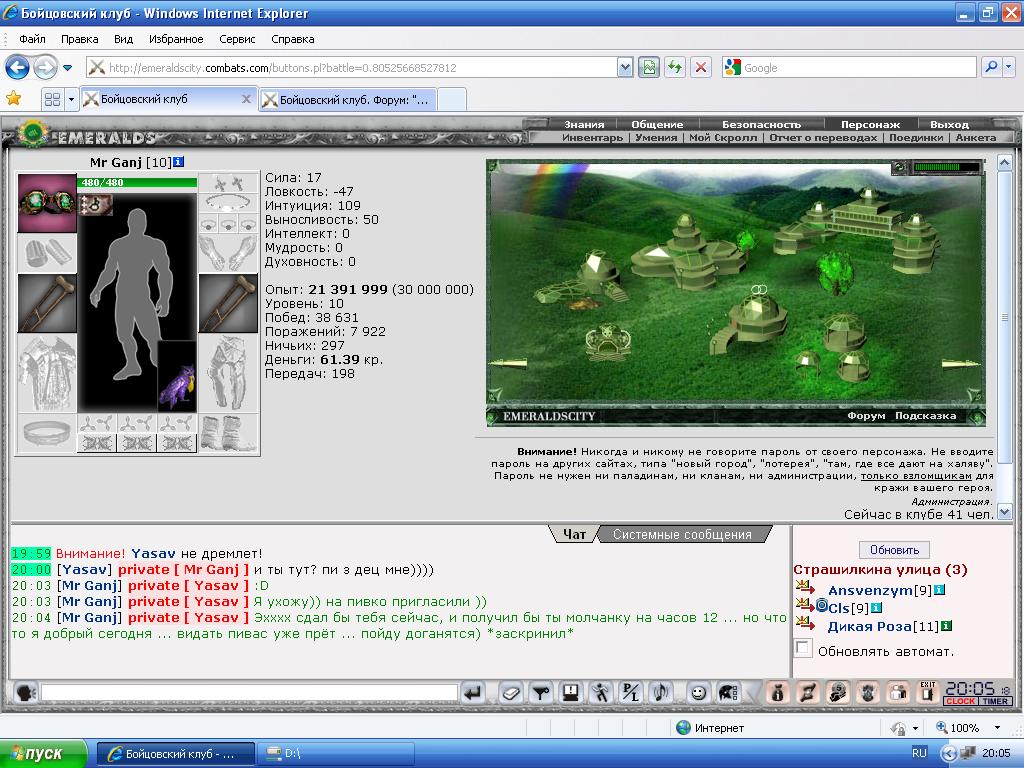Open info icon next to Дикая Роза[11]
The width and height of the screenshot is (1024, 768).
coord(946,626)
